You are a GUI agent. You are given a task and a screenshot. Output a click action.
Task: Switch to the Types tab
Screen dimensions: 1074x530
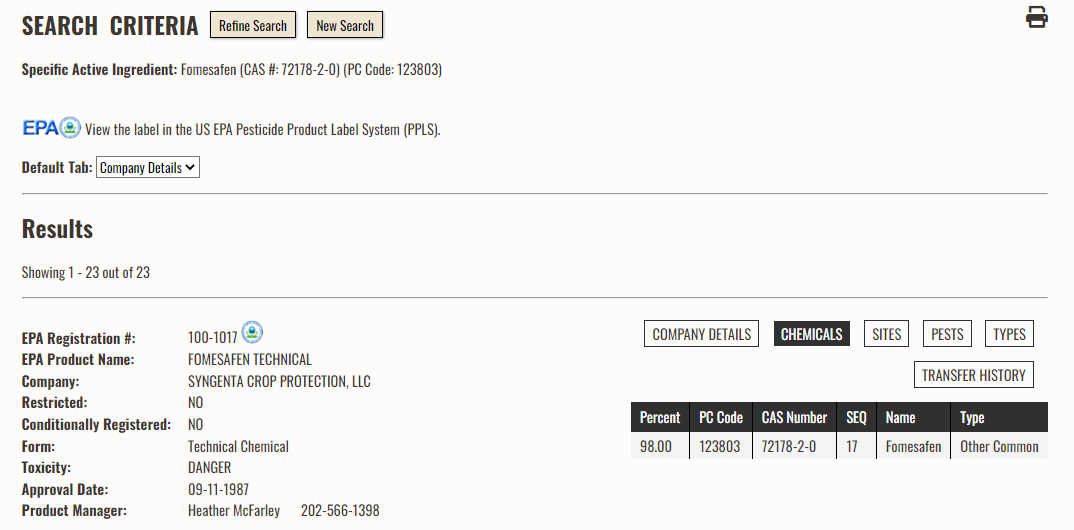tap(1010, 334)
